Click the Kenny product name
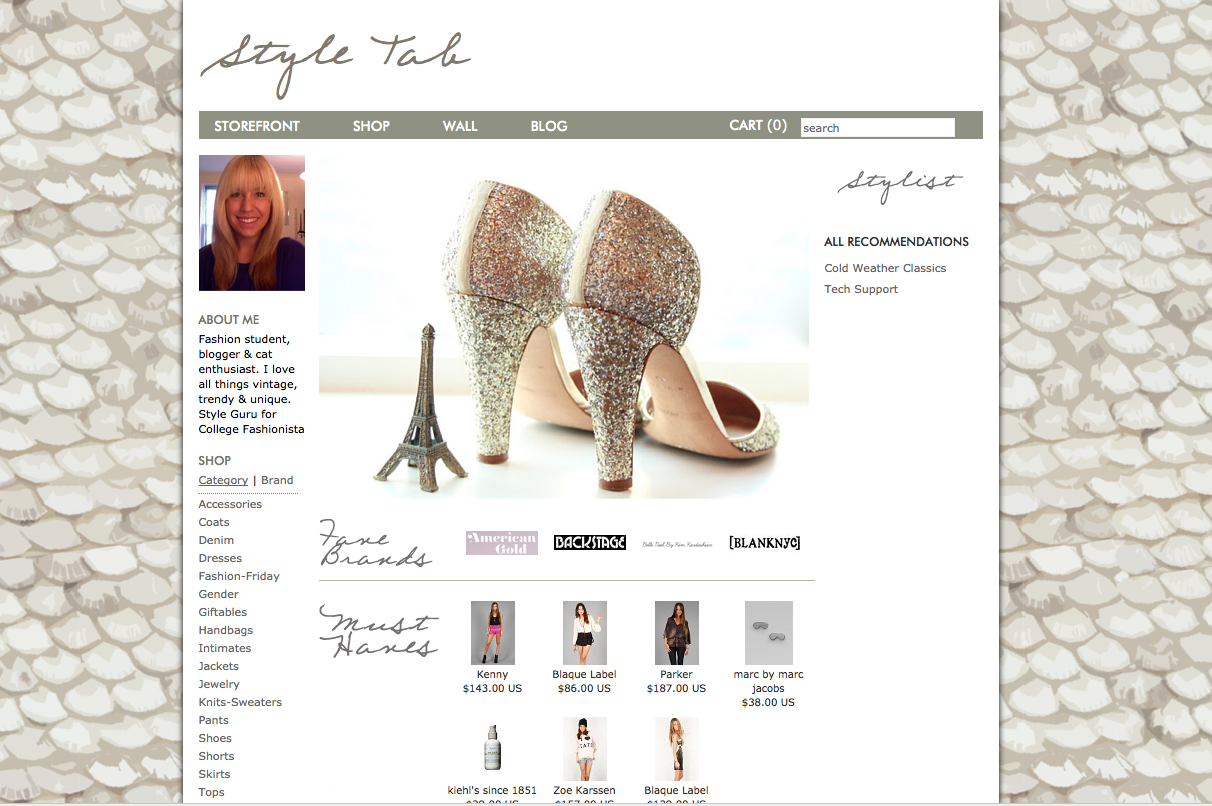Screen dimensions: 1212x806 coord(492,674)
